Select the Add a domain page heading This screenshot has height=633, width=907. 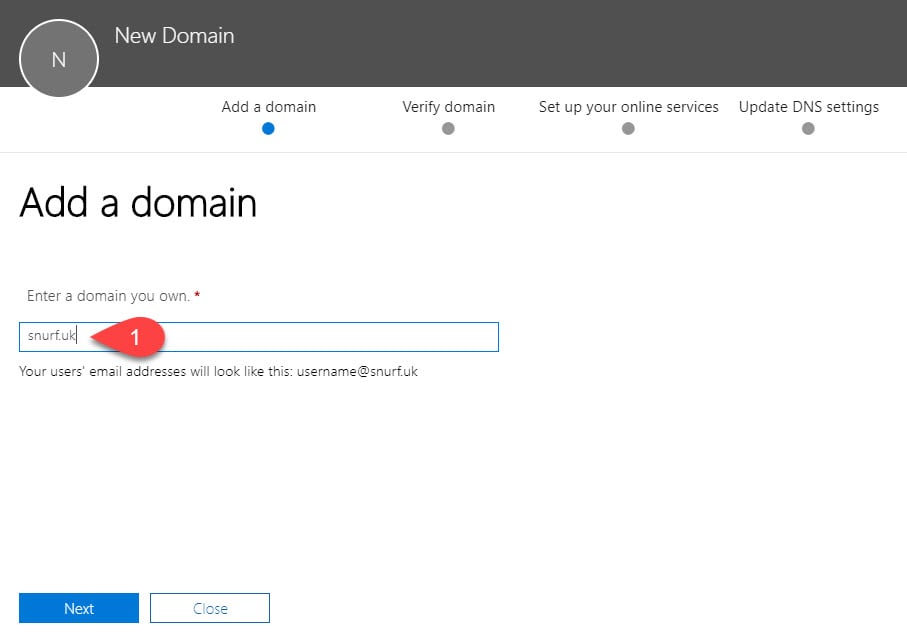(x=137, y=203)
